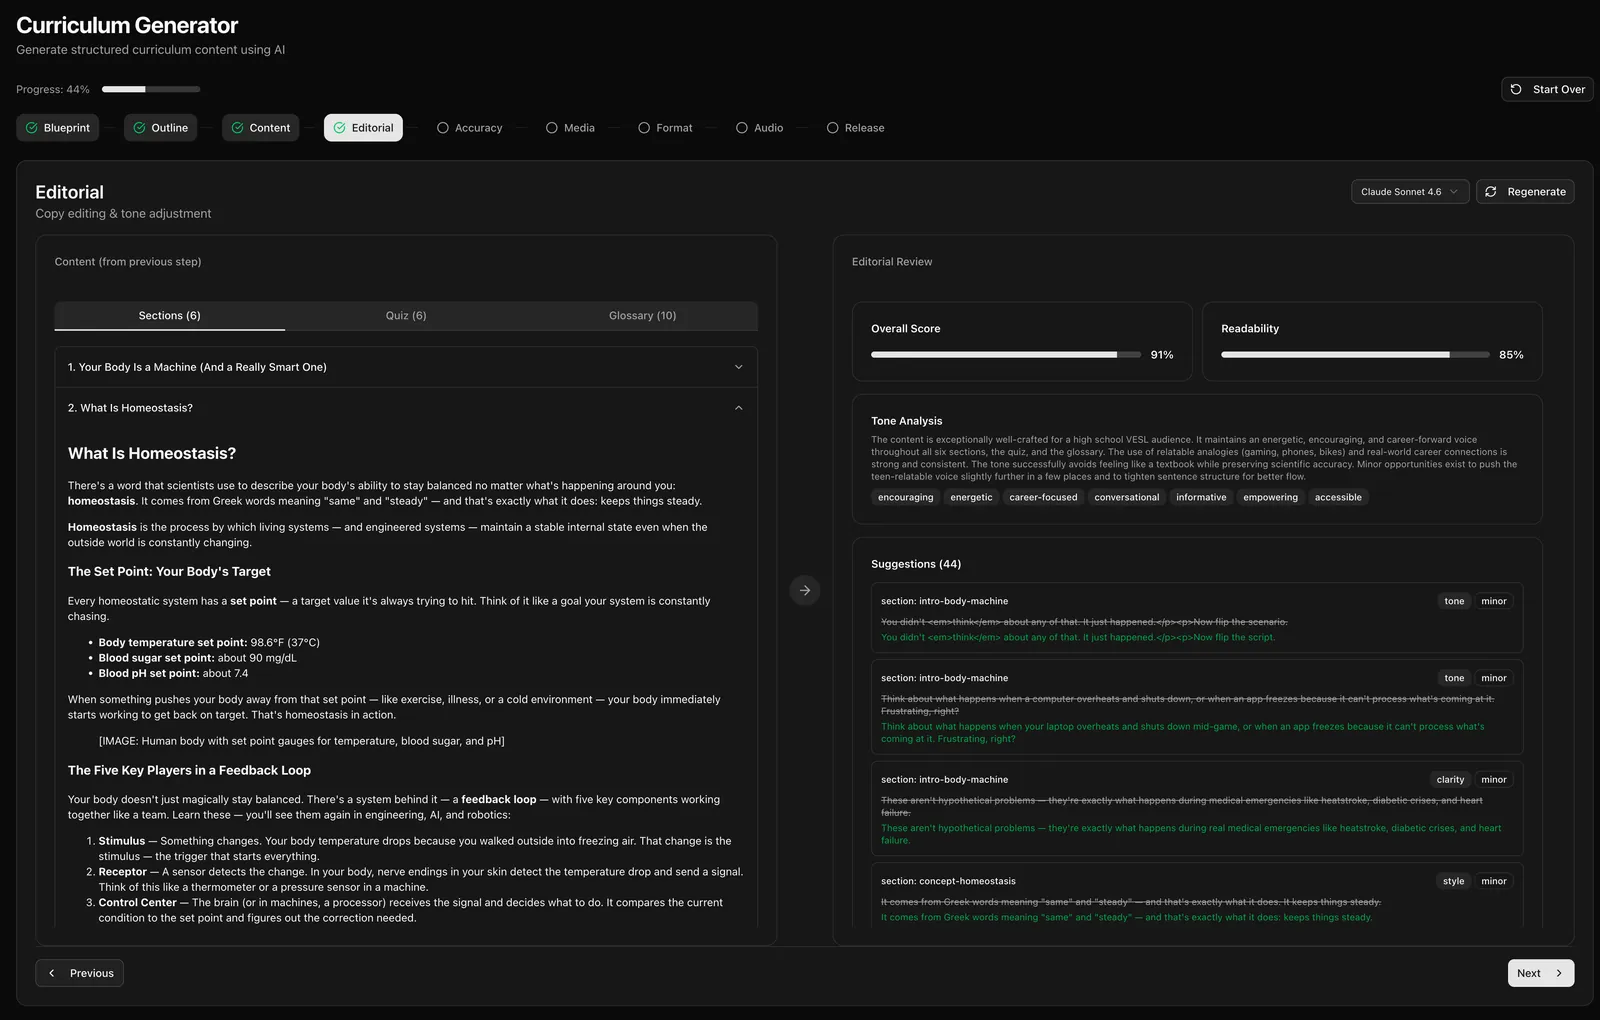
Task: Click the Accuracy step circle icon
Action: (443, 128)
